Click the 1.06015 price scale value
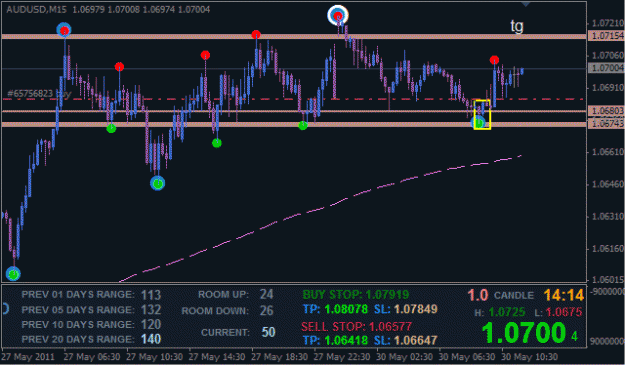Image resolution: width=625 pixels, height=365 pixels. pos(607,279)
